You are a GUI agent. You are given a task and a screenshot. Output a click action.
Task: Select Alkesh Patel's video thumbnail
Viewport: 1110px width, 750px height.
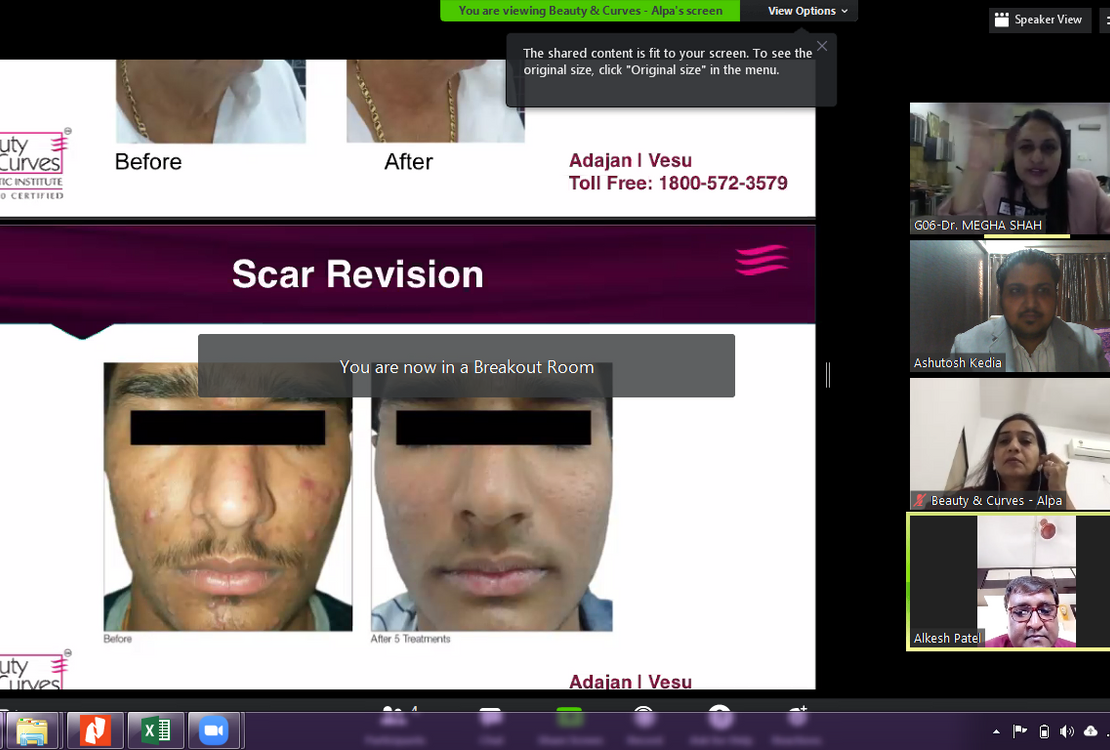[x=1009, y=582]
